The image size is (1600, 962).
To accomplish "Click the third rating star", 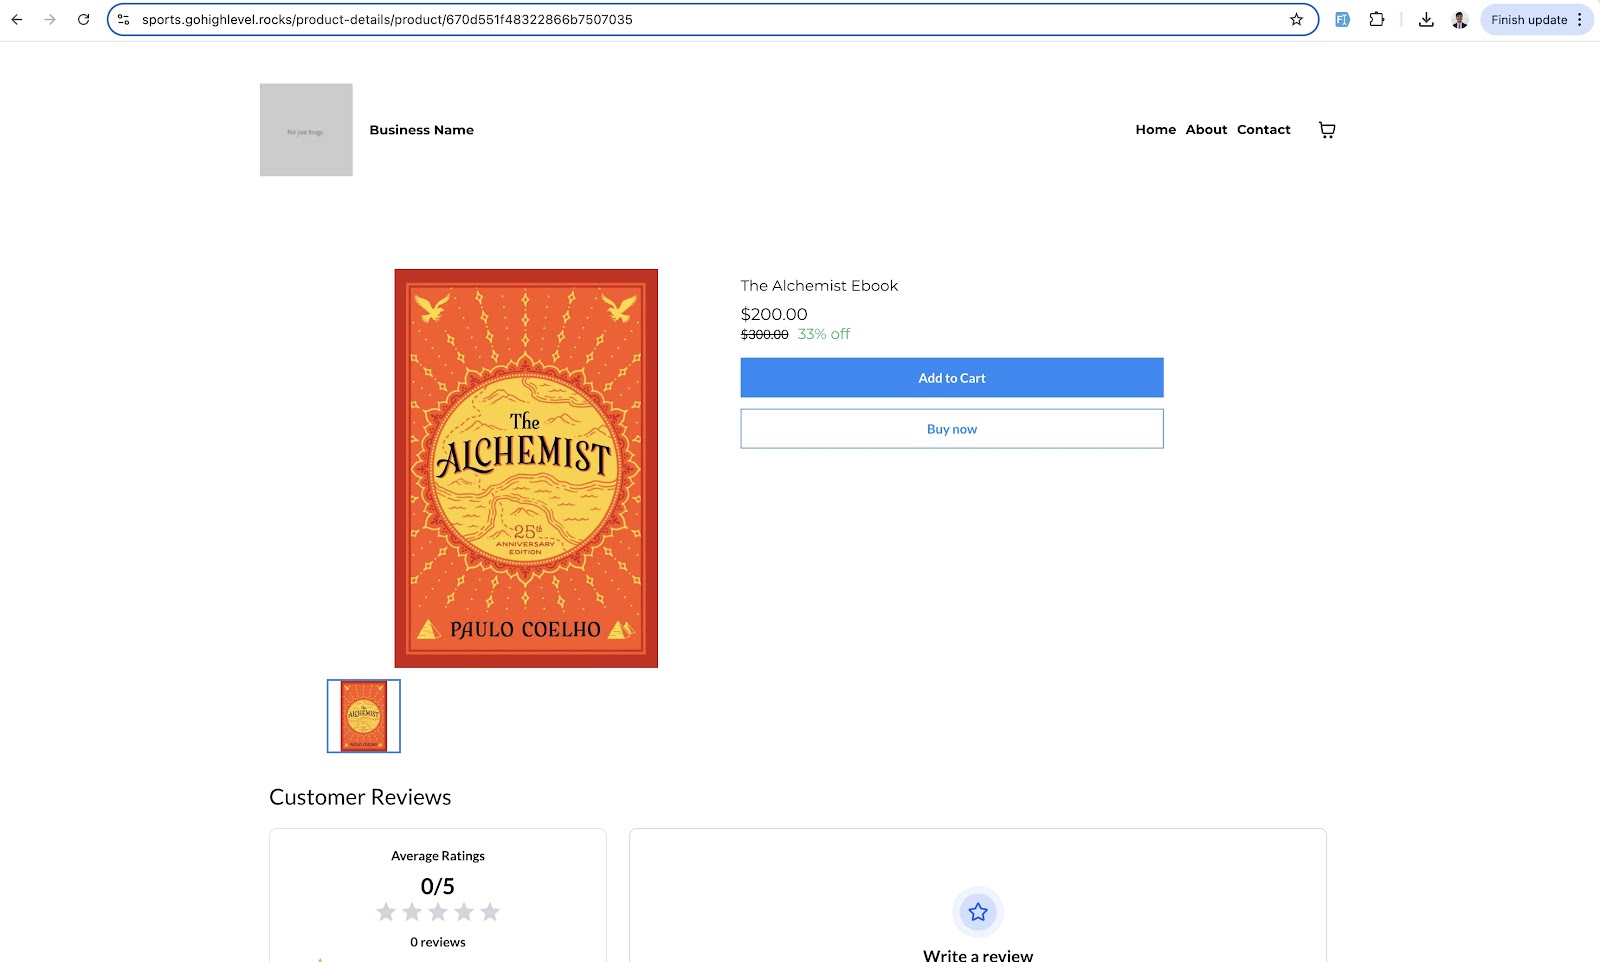I will pyautogui.click(x=438, y=912).
